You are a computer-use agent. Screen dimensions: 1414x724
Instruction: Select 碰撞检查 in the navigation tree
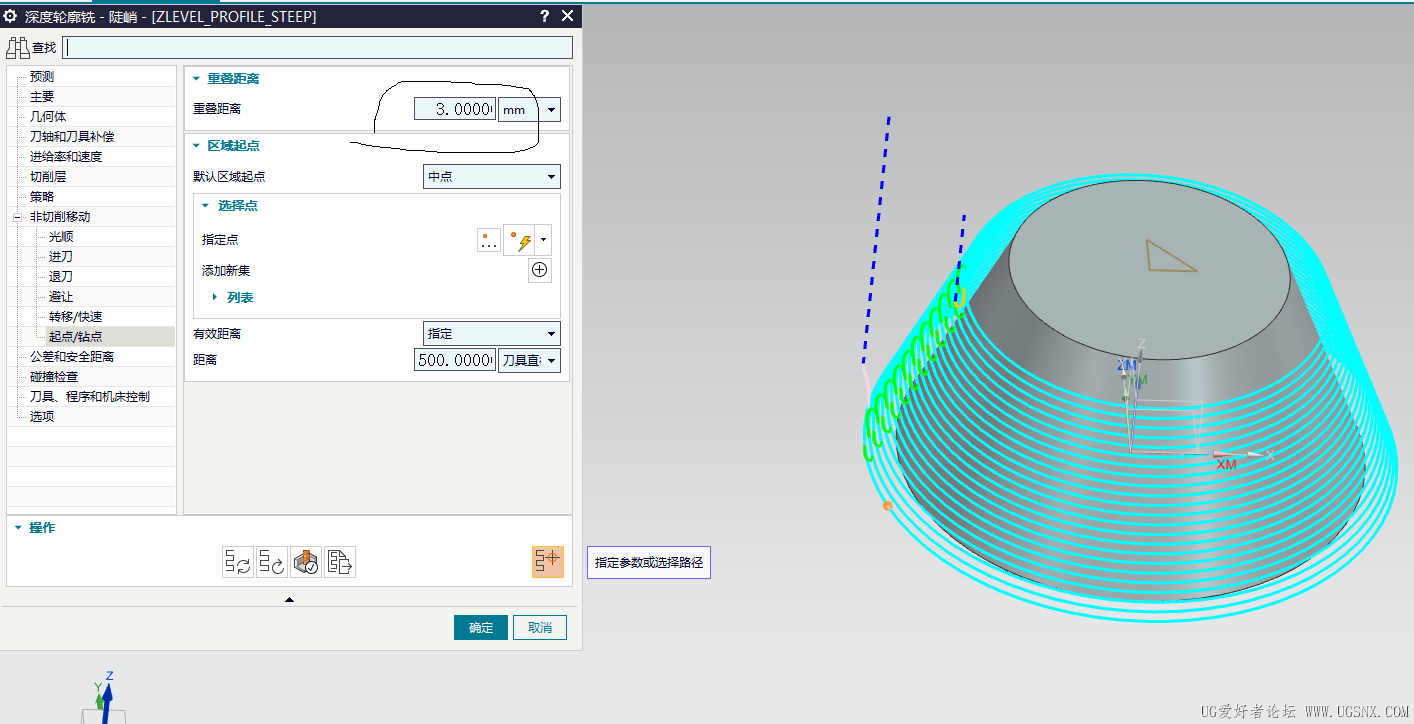[54, 377]
